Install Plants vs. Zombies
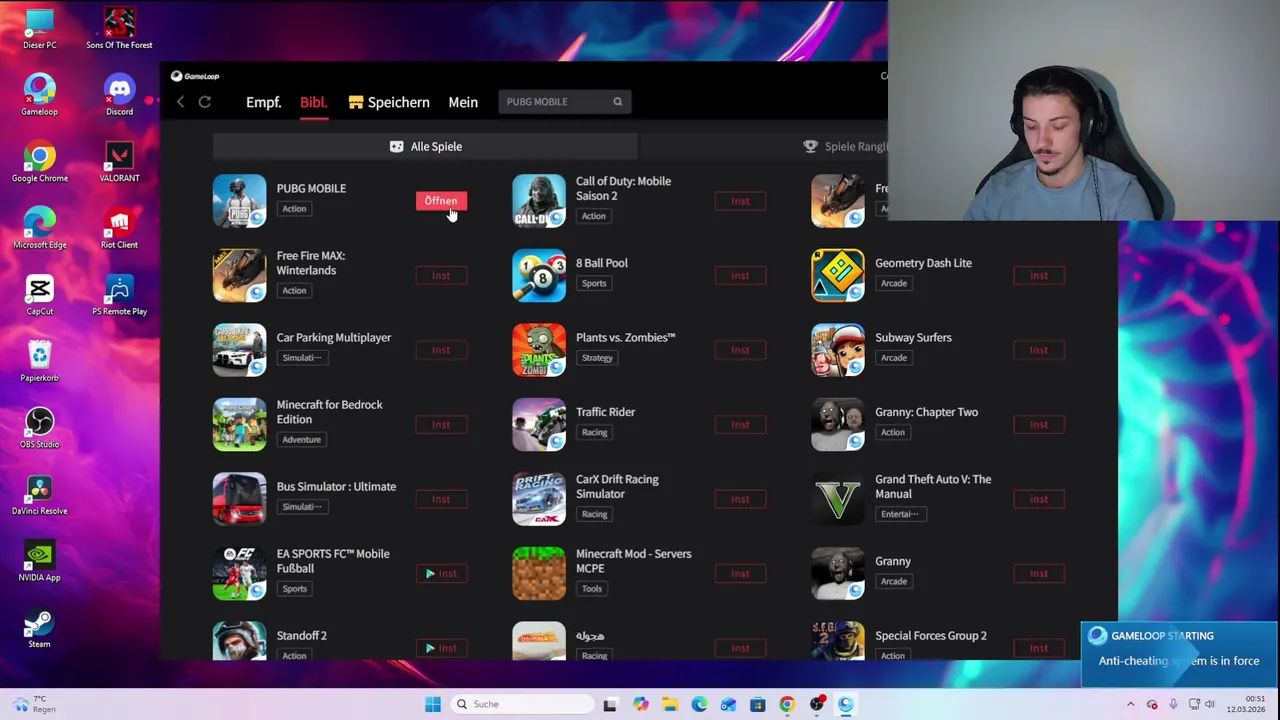Screen dimensions: 1280x720 click(740, 350)
